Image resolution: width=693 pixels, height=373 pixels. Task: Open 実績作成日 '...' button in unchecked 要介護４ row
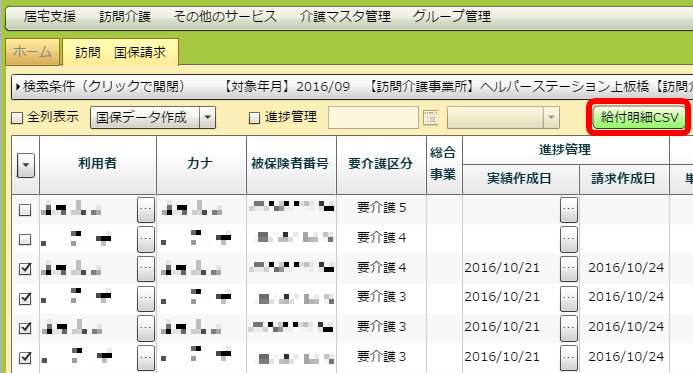(x=569, y=239)
